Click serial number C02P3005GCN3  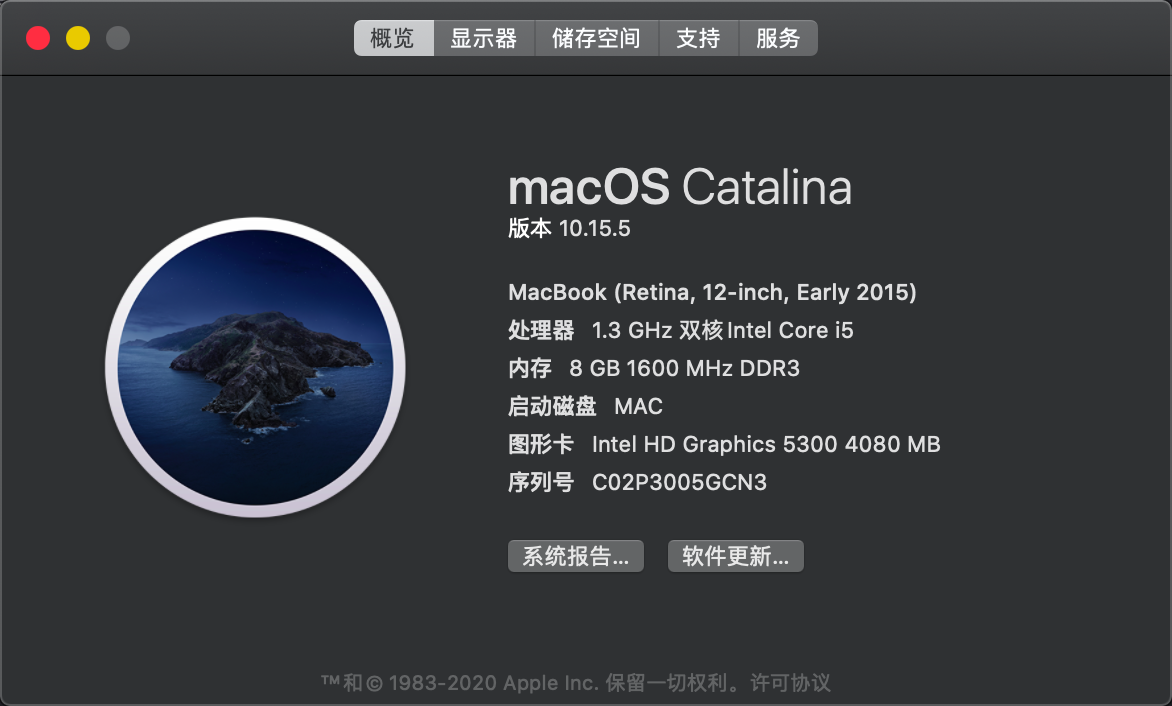(x=679, y=483)
